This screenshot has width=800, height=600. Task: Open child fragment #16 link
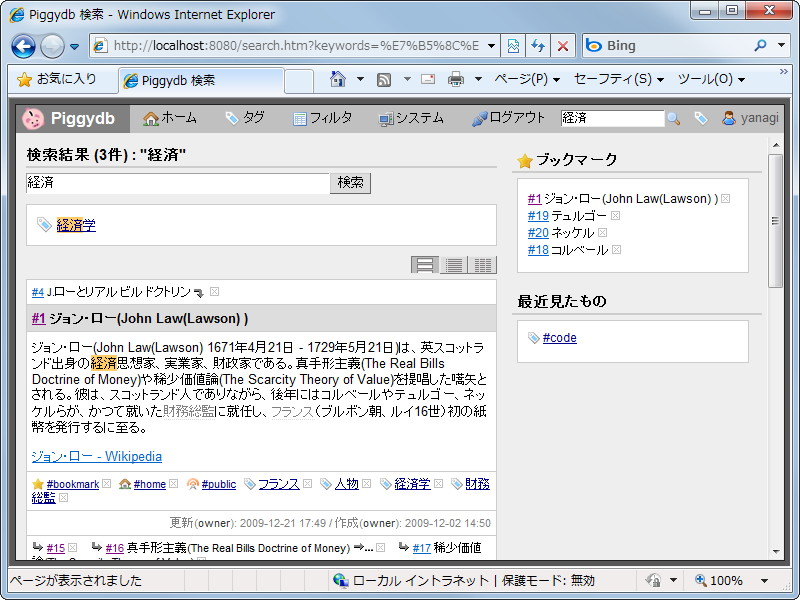coord(115,548)
